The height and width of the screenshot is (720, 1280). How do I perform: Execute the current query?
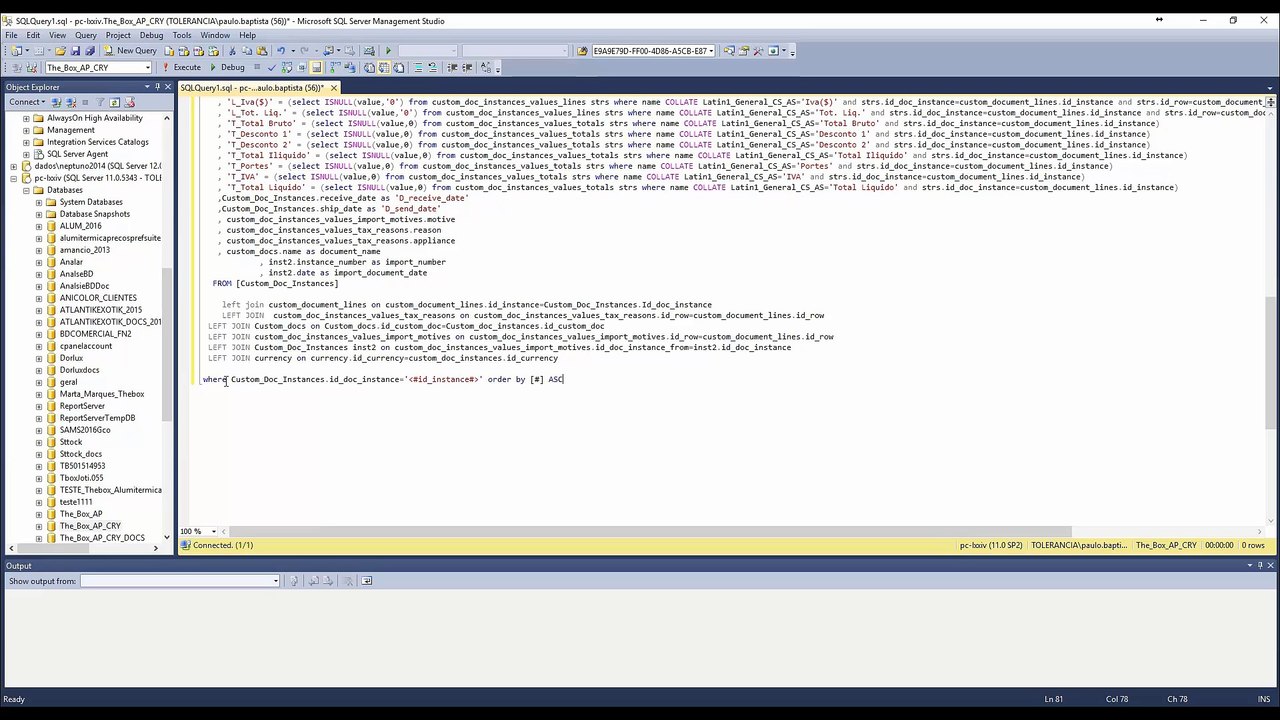coord(181,67)
